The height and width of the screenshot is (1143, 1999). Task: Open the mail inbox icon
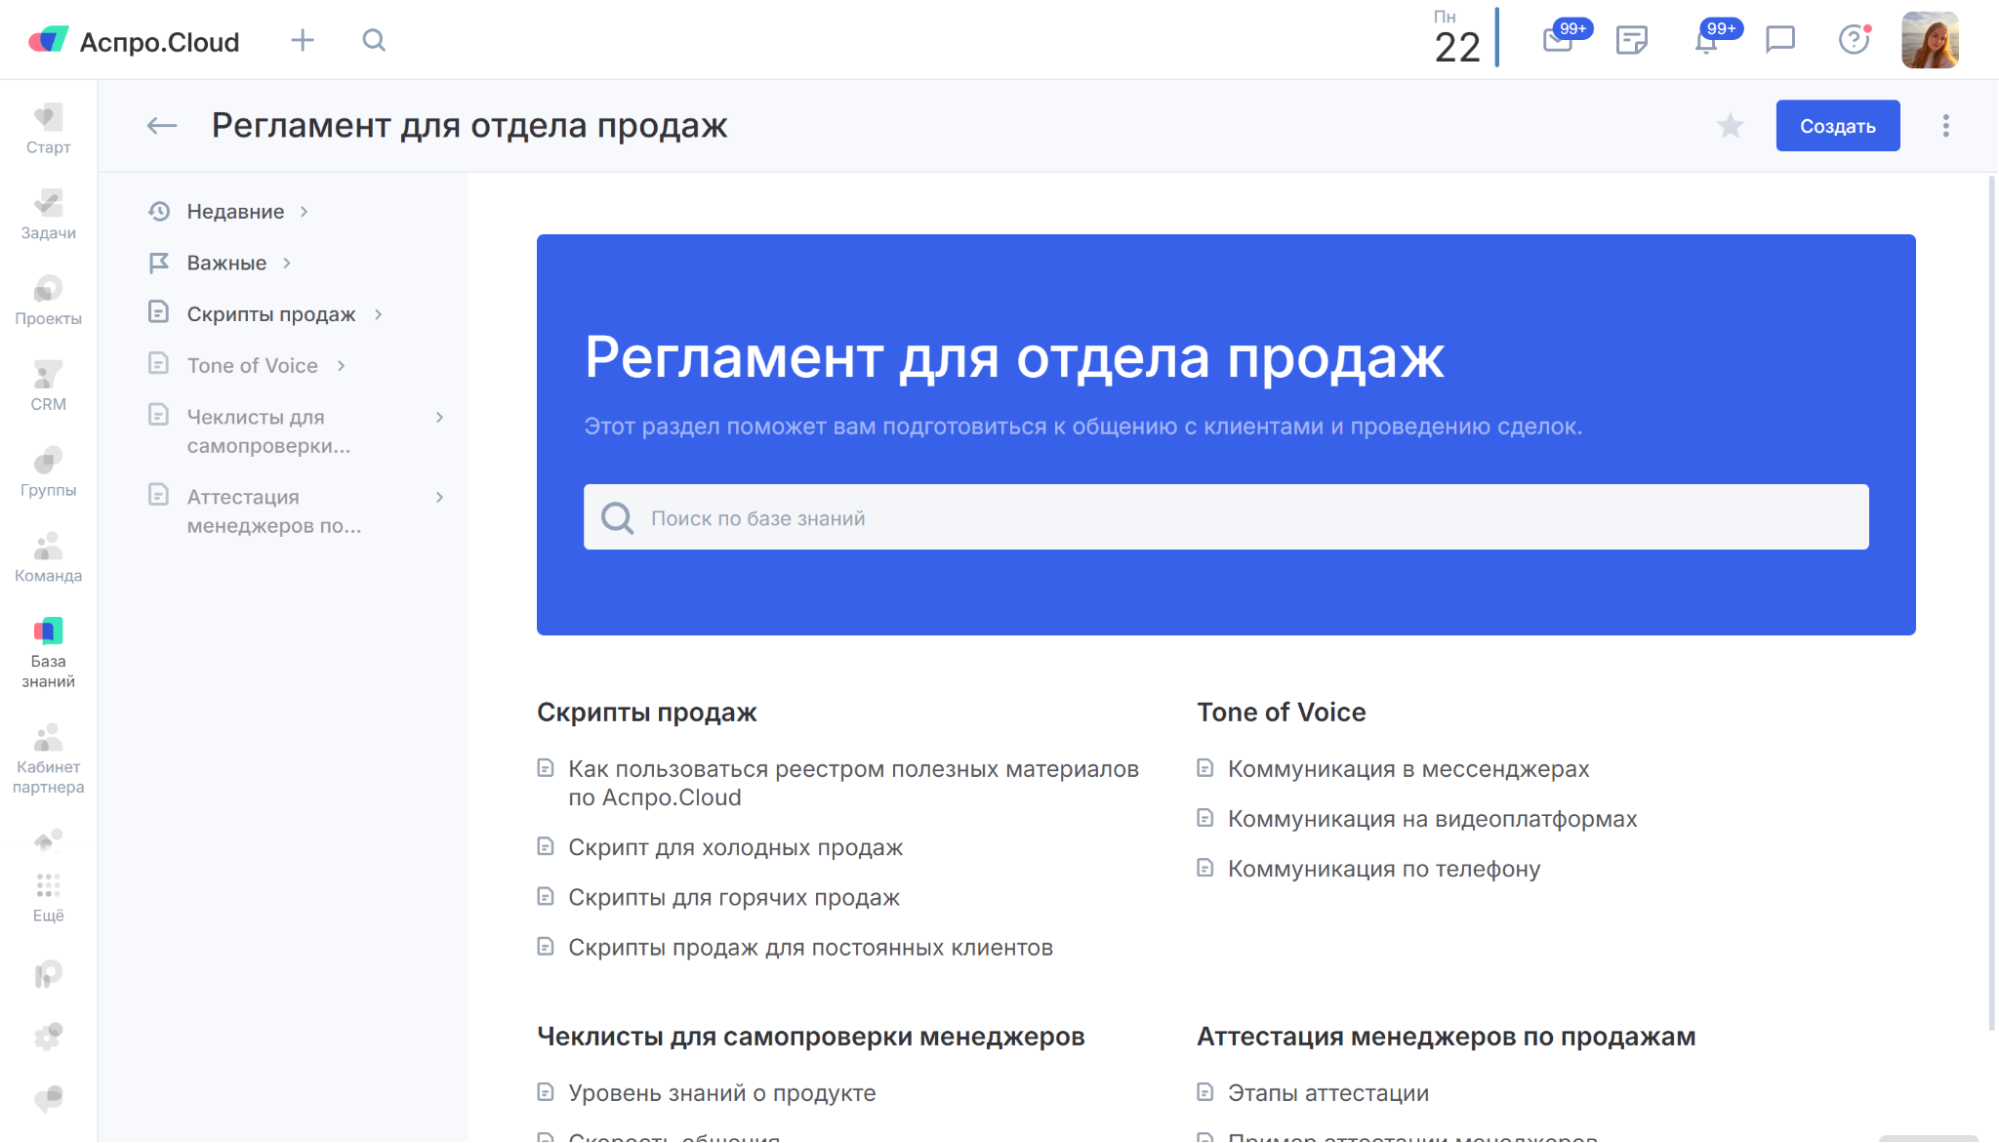(1558, 41)
